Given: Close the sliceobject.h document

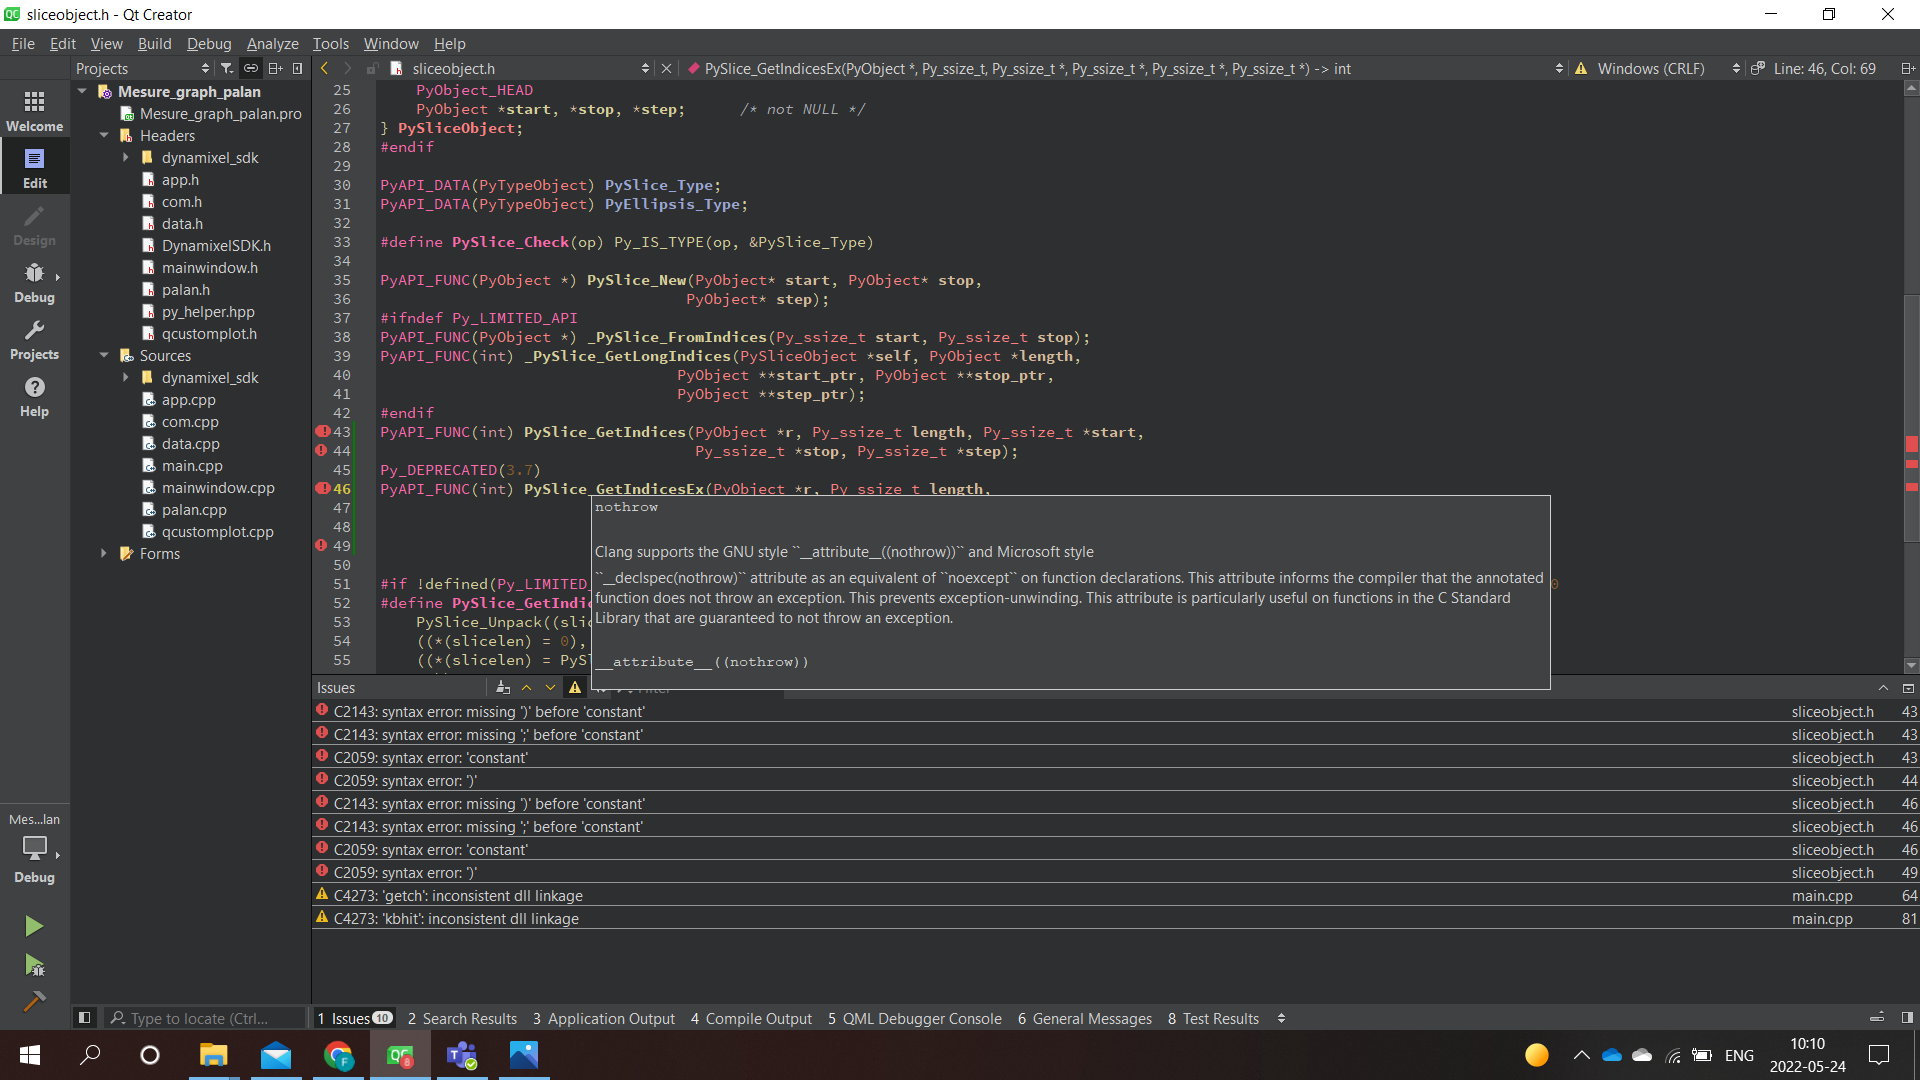Looking at the screenshot, I should 667,68.
